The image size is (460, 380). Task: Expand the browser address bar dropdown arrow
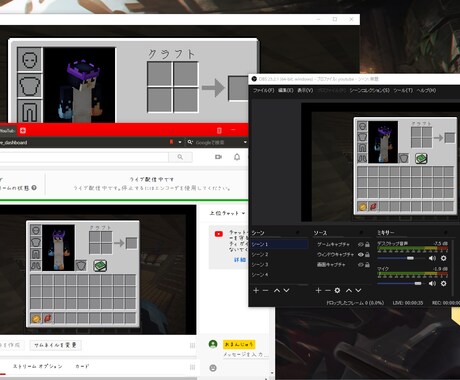click(x=180, y=142)
